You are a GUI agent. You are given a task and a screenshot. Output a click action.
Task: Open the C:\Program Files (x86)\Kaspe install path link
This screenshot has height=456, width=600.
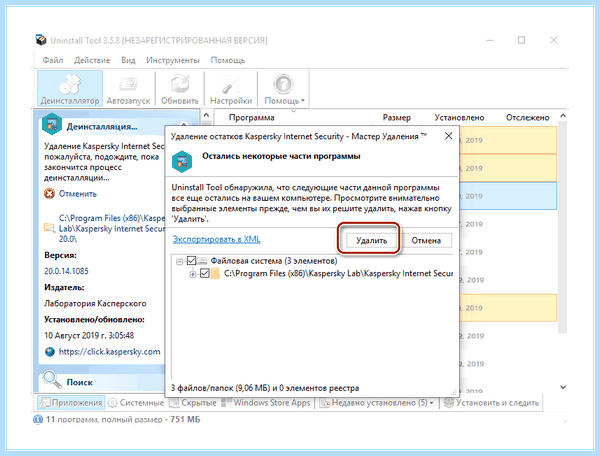(112, 228)
